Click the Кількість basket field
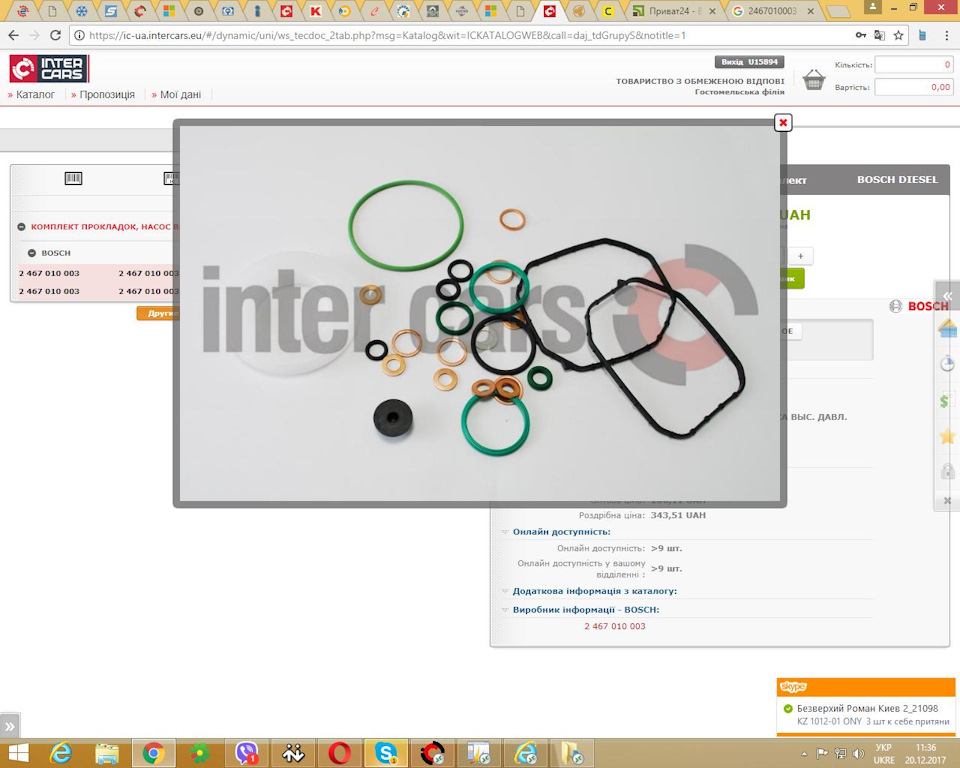Image resolution: width=960 pixels, height=768 pixels. click(x=913, y=64)
